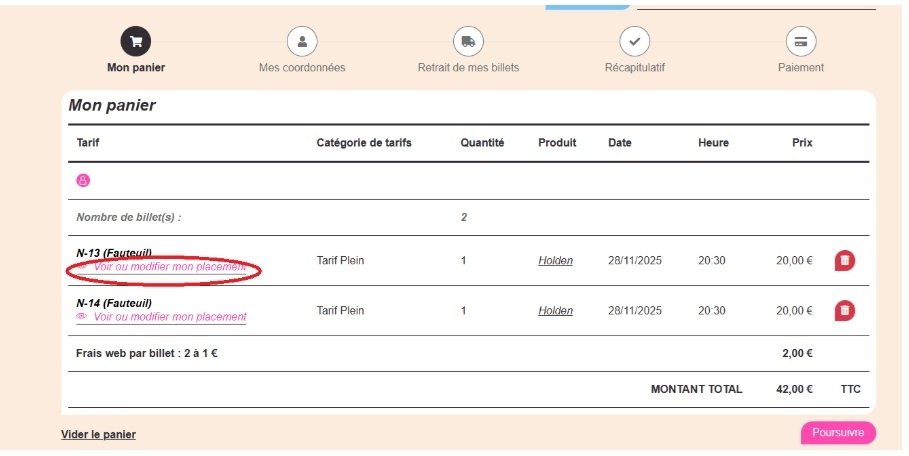
Task: Click the delivery truck step icon
Action: coord(468,42)
